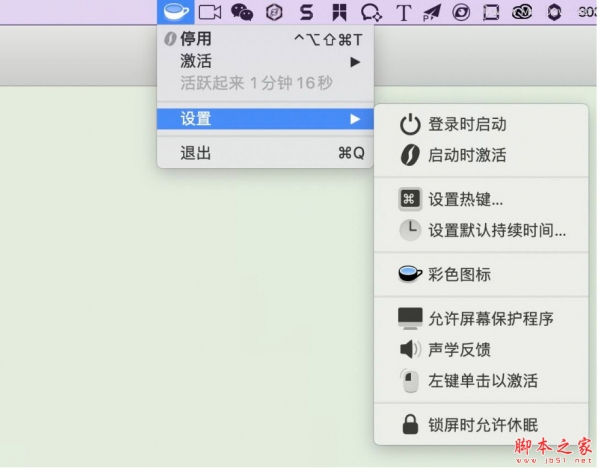Click the power icon for 登录时启动
Screen dimensions: 600x468
410,124
